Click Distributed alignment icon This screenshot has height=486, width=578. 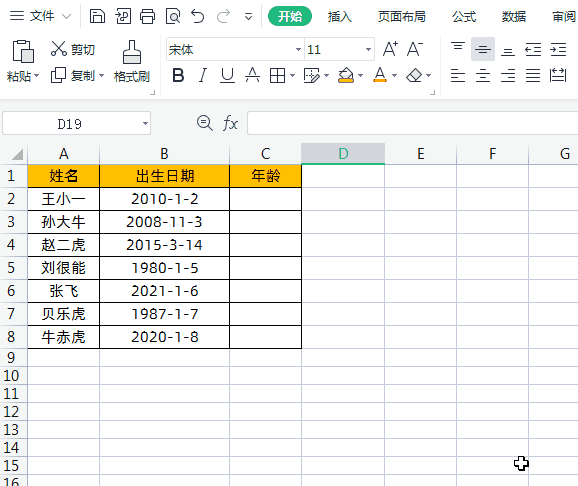point(558,76)
